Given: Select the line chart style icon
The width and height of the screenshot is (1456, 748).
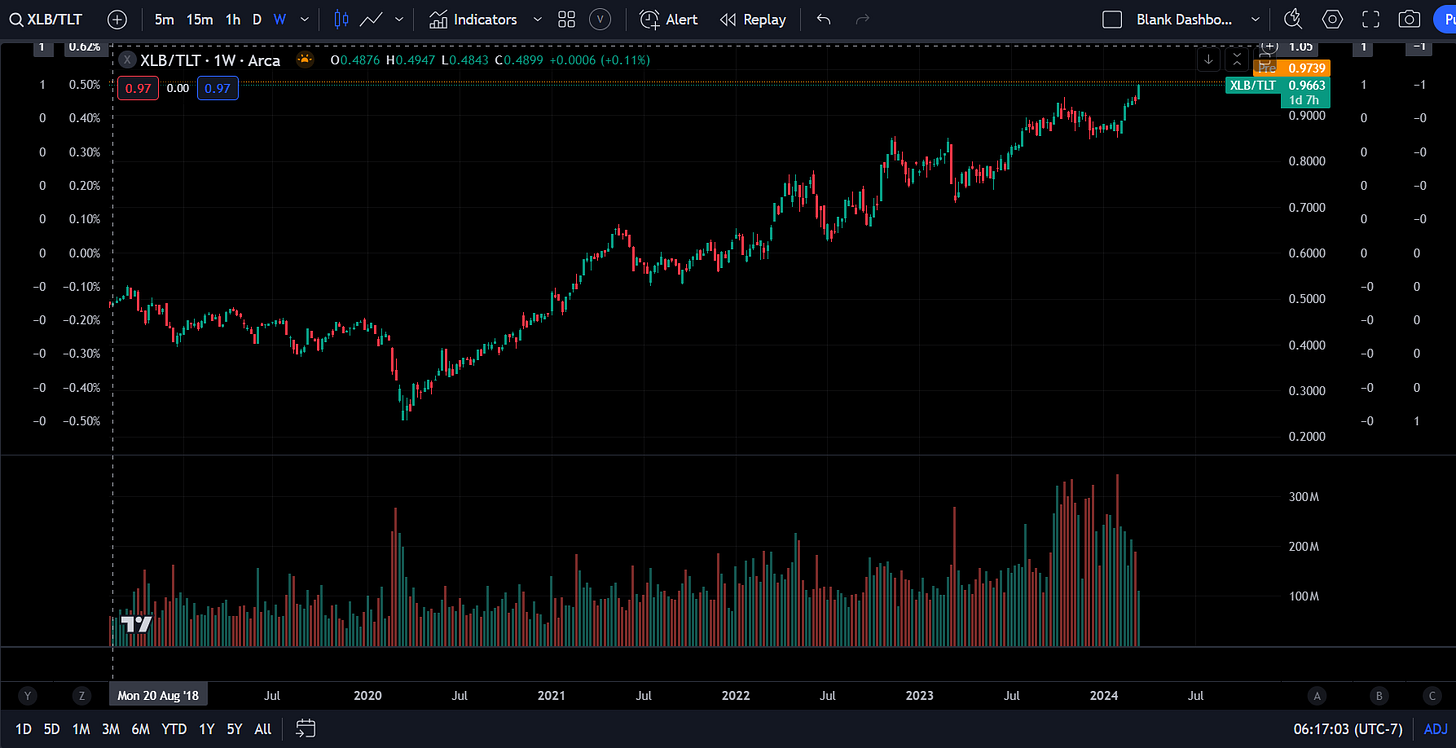Looking at the screenshot, I should click(372, 19).
